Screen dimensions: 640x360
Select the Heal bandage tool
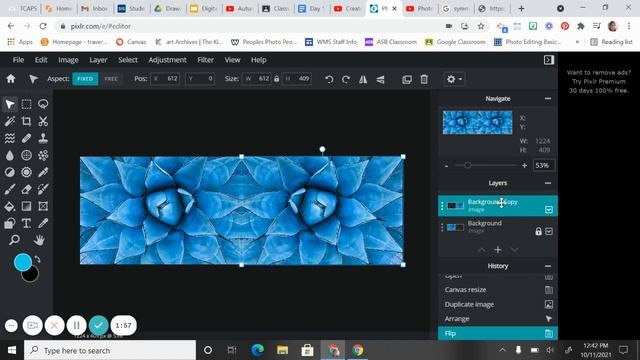[27, 138]
